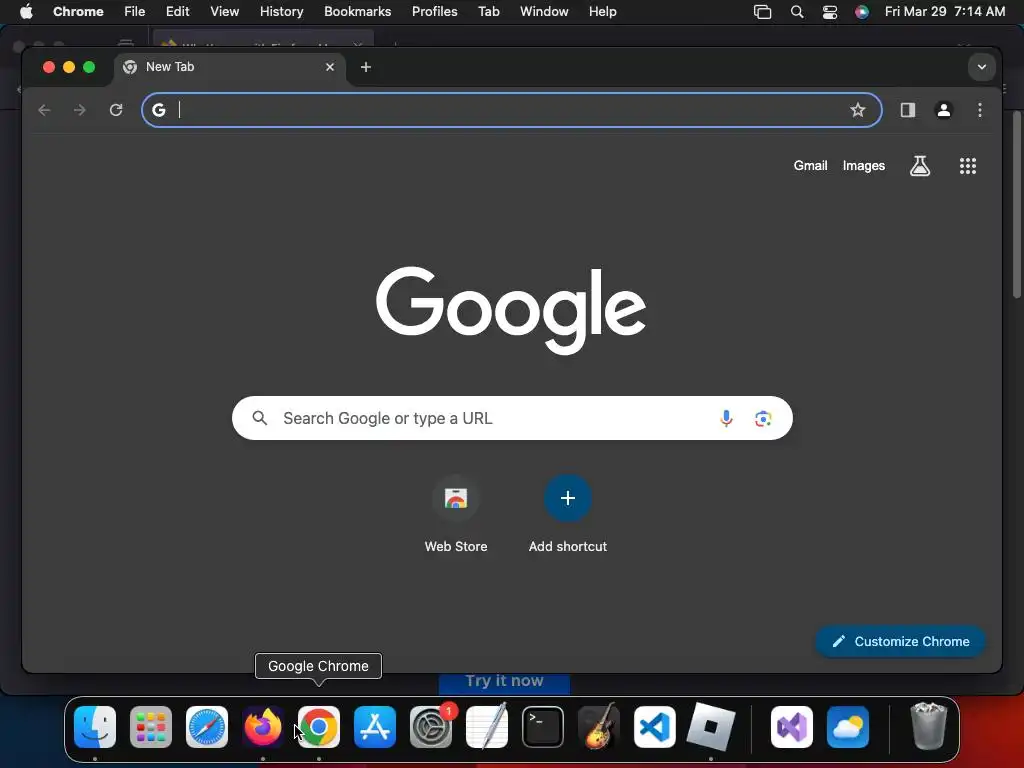Start voice search with microphone icon
Image resolution: width=1024 pixels, height=768 pixels.
click(x=726, y=418)
